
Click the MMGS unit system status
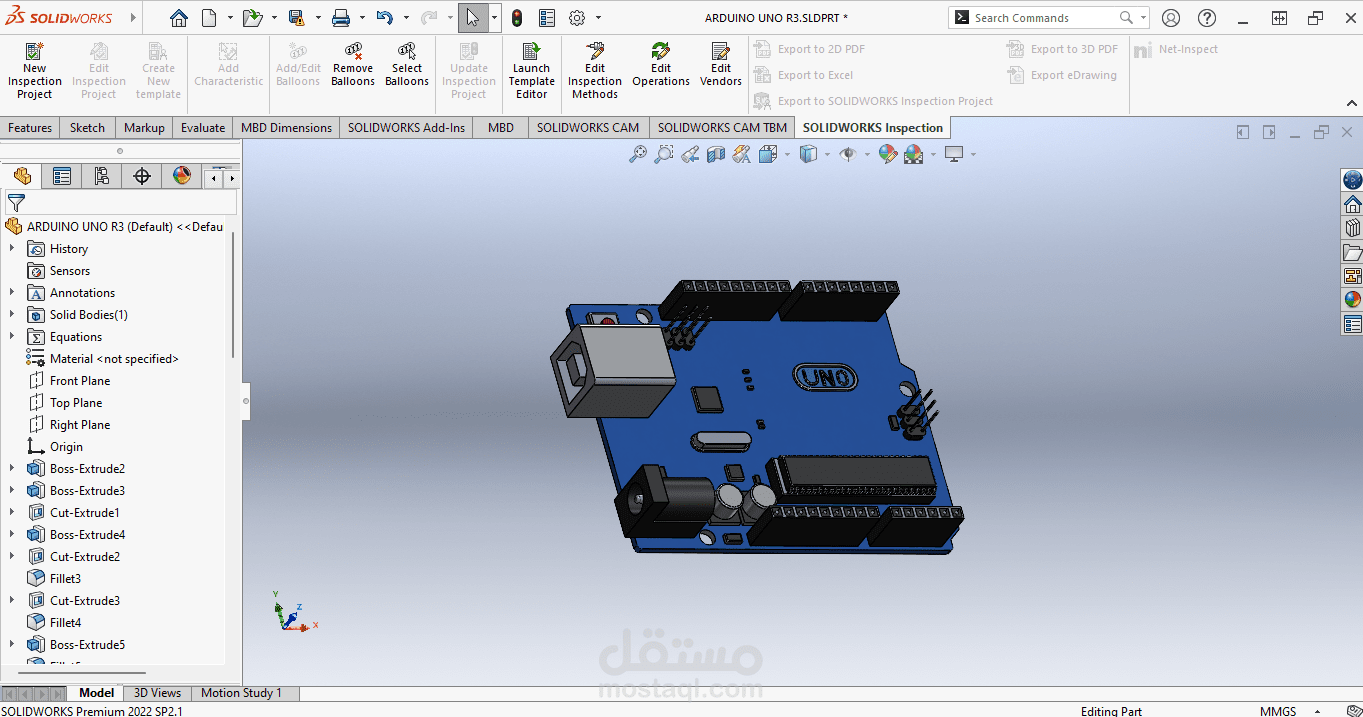[x=1278, y=711]
